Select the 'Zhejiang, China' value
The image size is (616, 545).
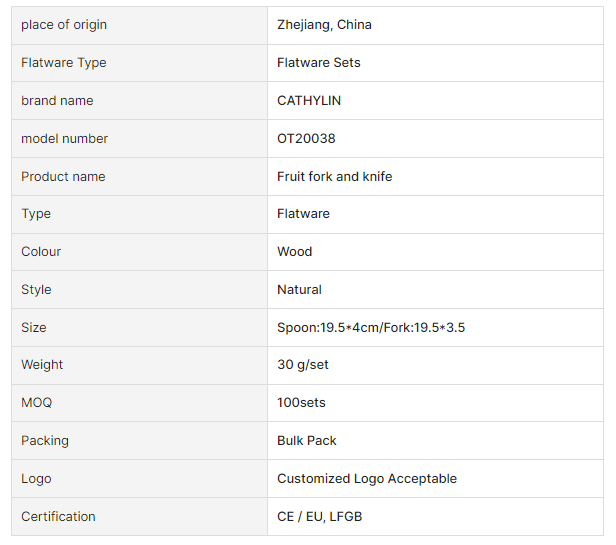coord(324,25)
